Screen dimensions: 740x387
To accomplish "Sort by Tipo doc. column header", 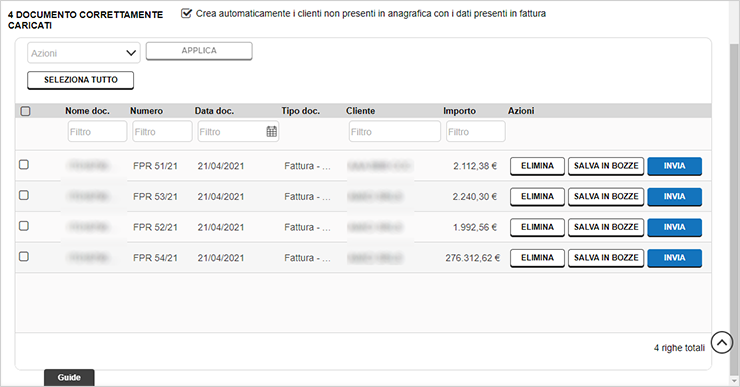I will point(301,111).
